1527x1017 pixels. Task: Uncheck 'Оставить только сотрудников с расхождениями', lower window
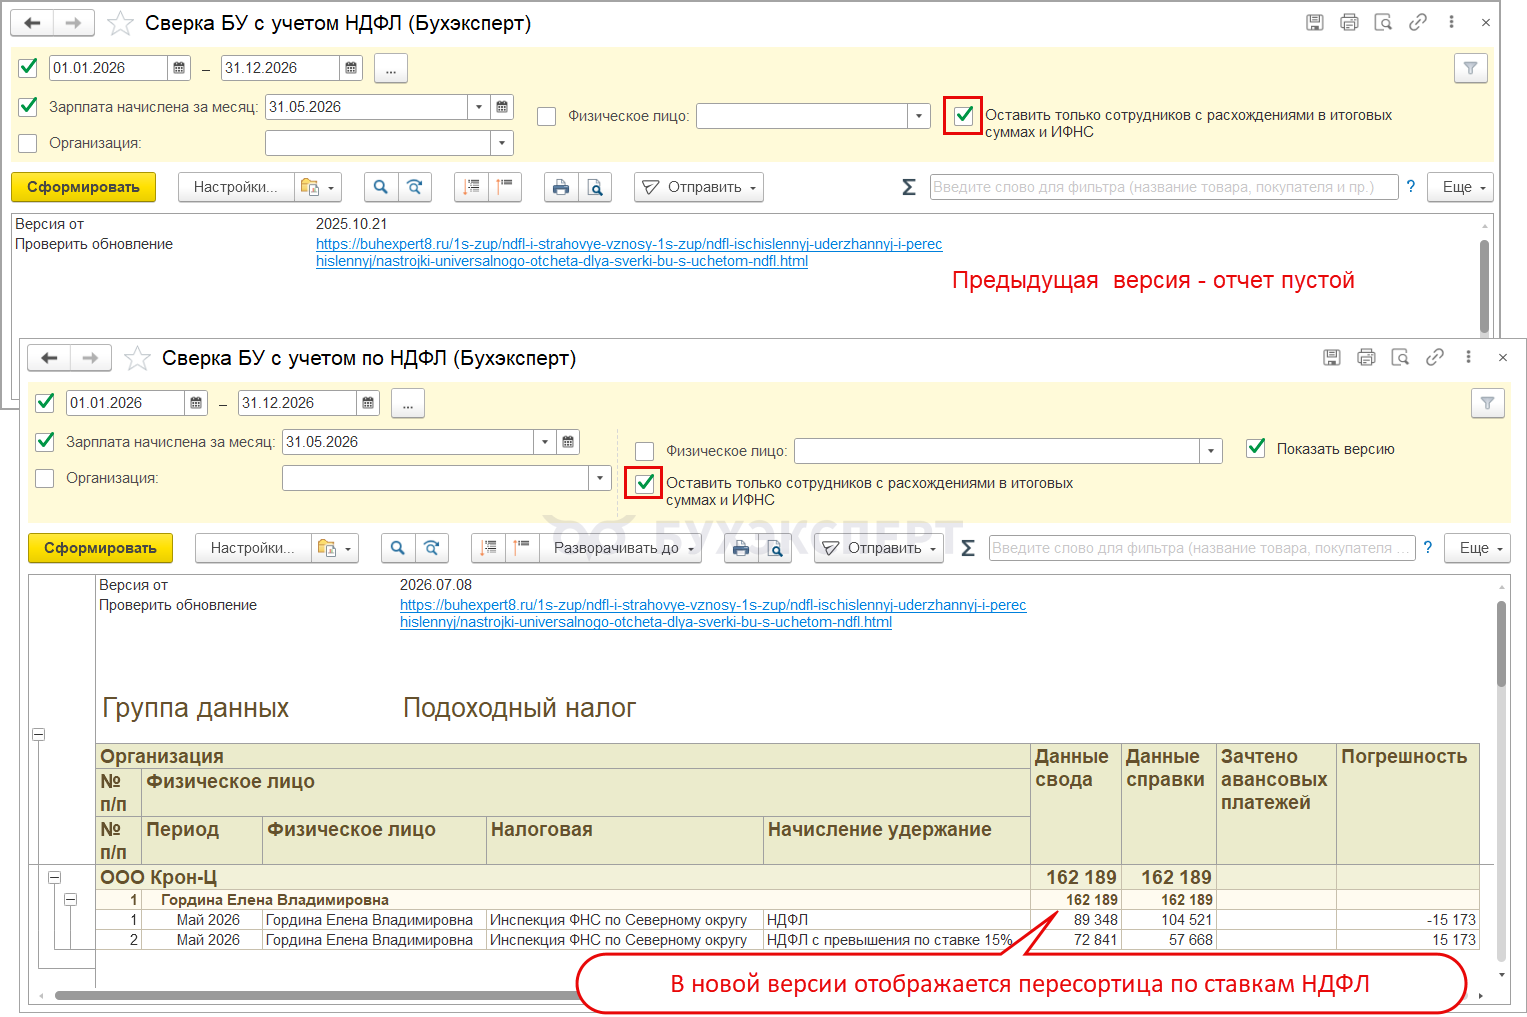tap(644, 484)
